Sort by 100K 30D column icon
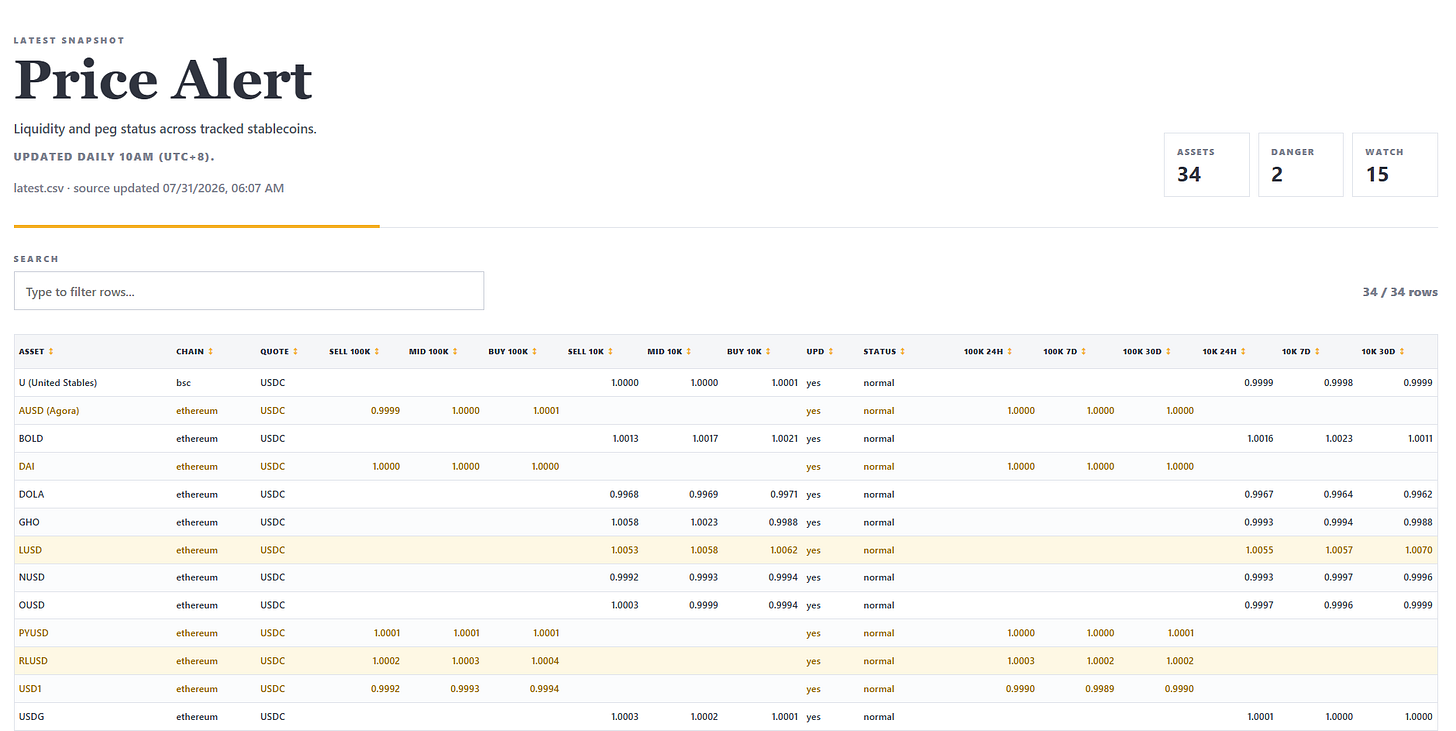 [x=1169, y=352]
